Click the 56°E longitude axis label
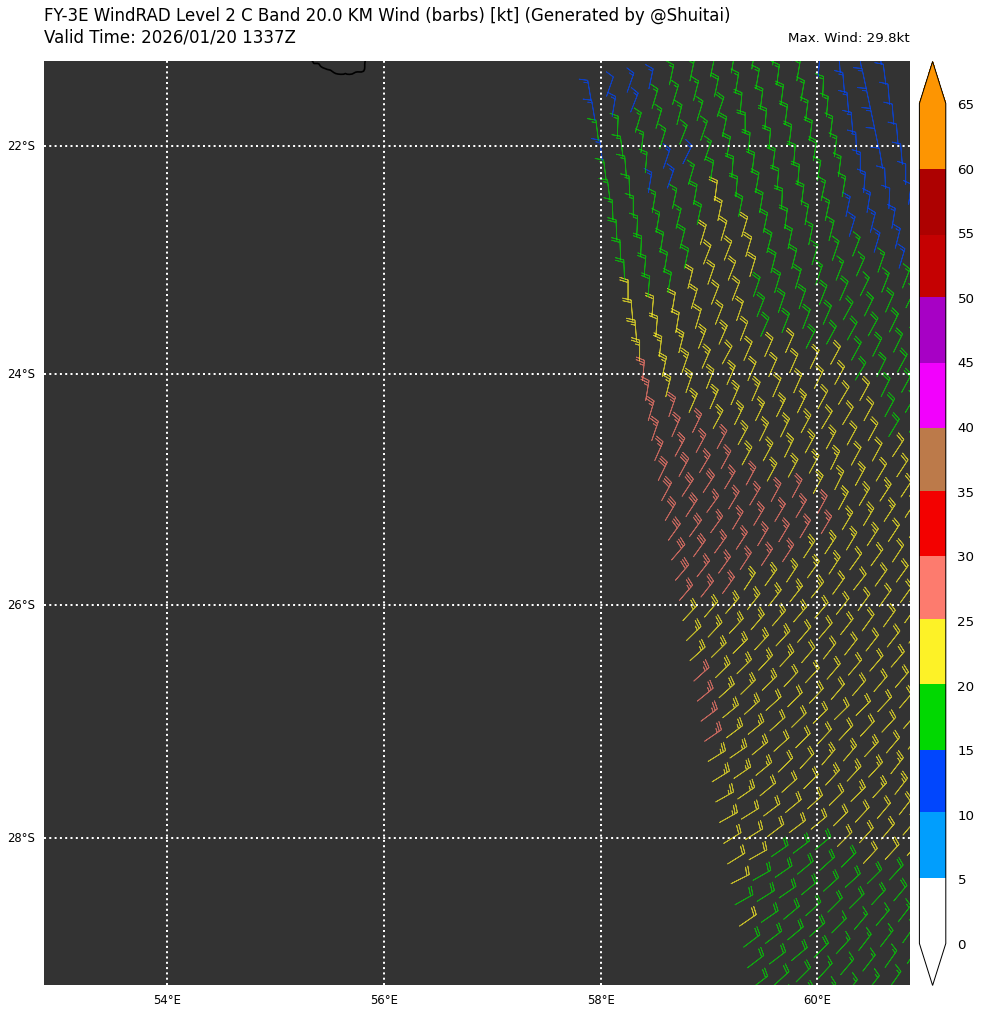 click(x=384, y=1000)
